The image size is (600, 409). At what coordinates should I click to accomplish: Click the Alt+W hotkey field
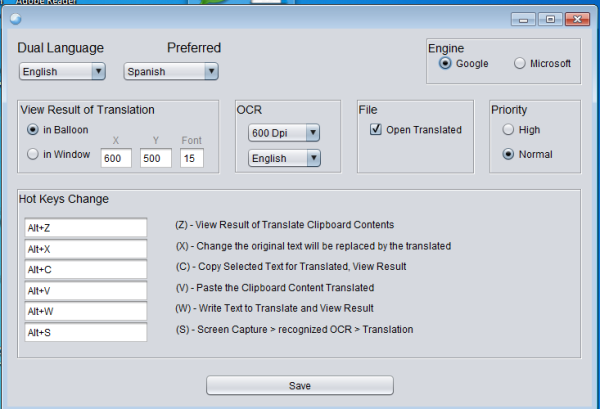pos(86,311)
